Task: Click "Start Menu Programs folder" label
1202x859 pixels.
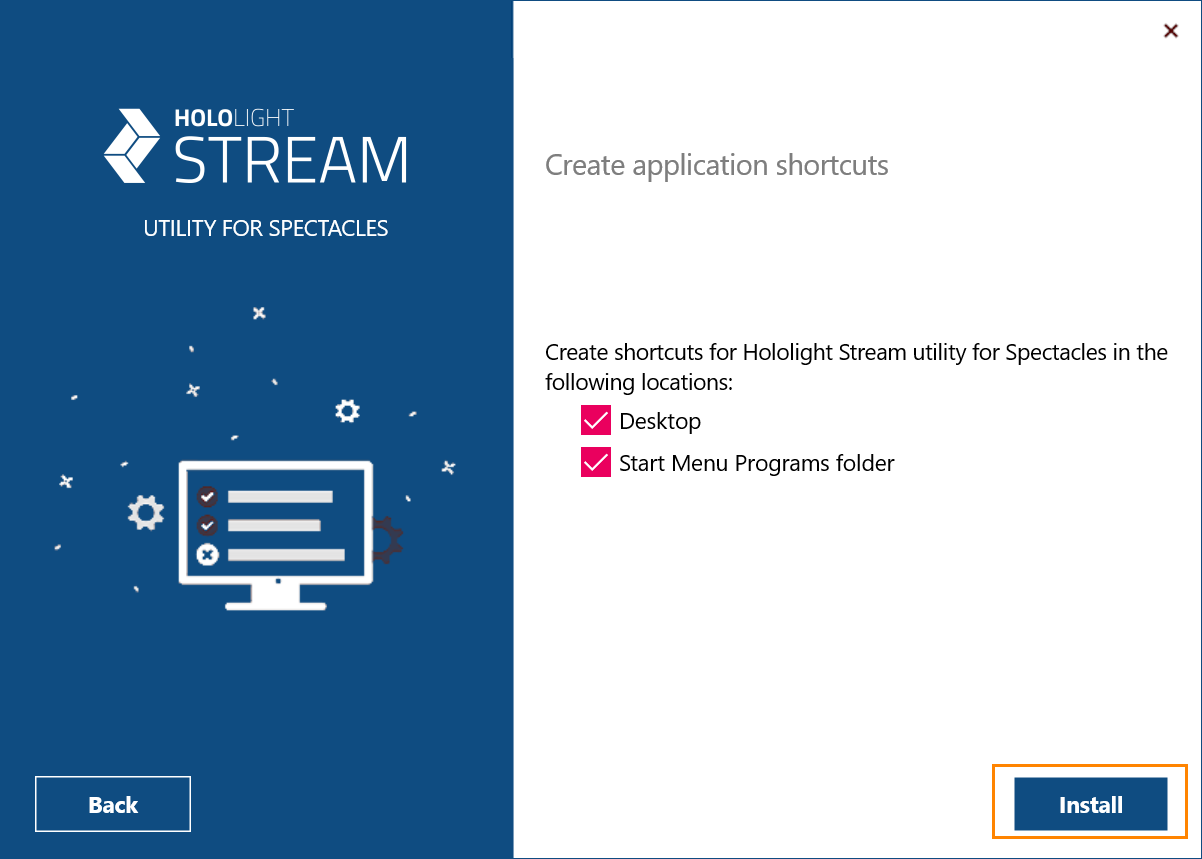Action: coord(757,463)
